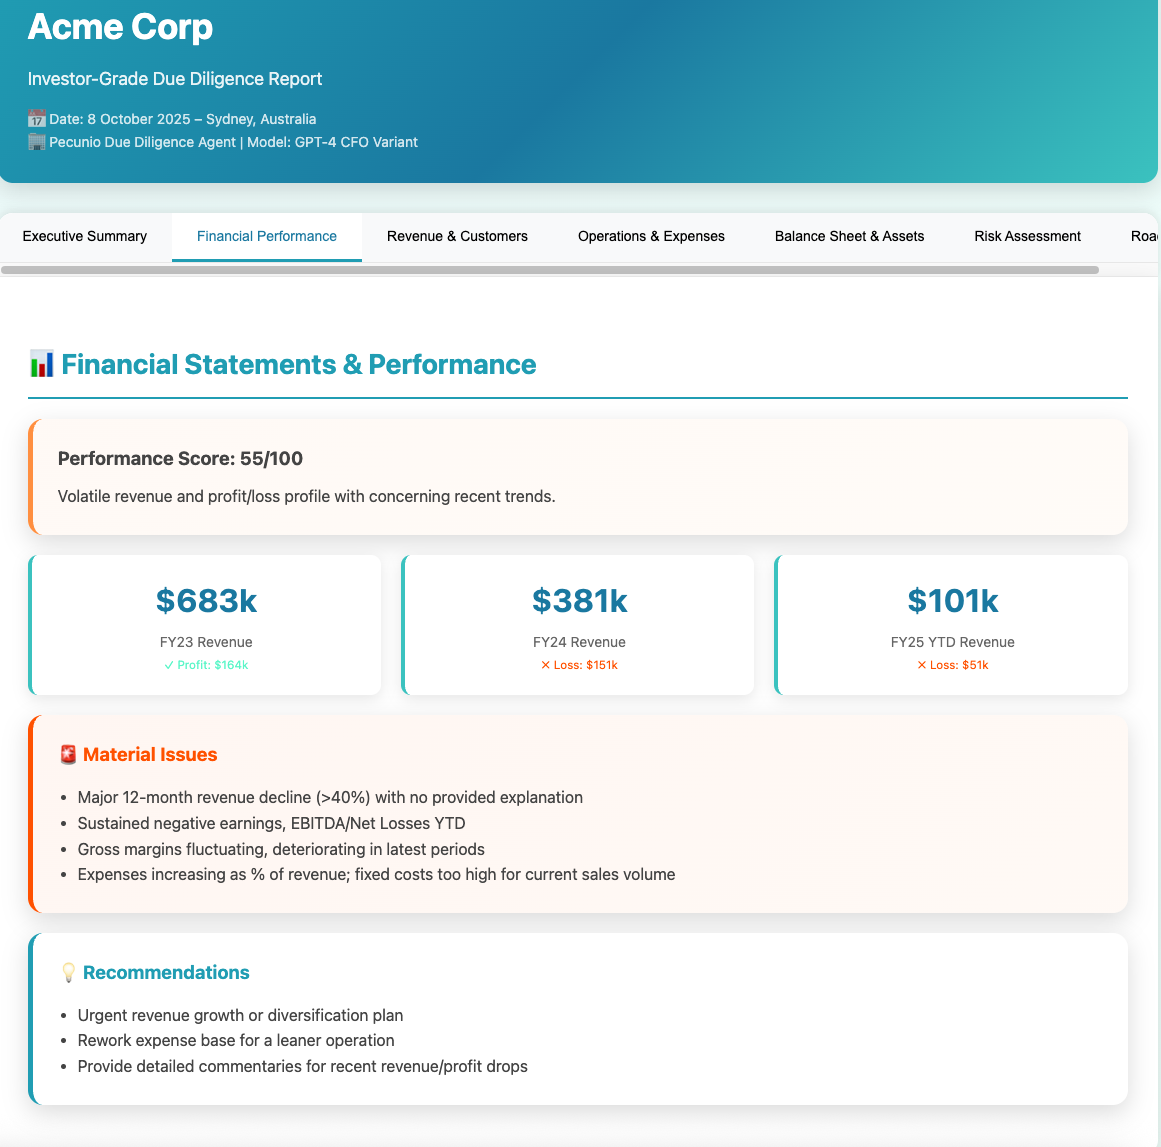1161x1147 pixels.
Task: Open the Executive Summary tab
Action: (85, 237)
